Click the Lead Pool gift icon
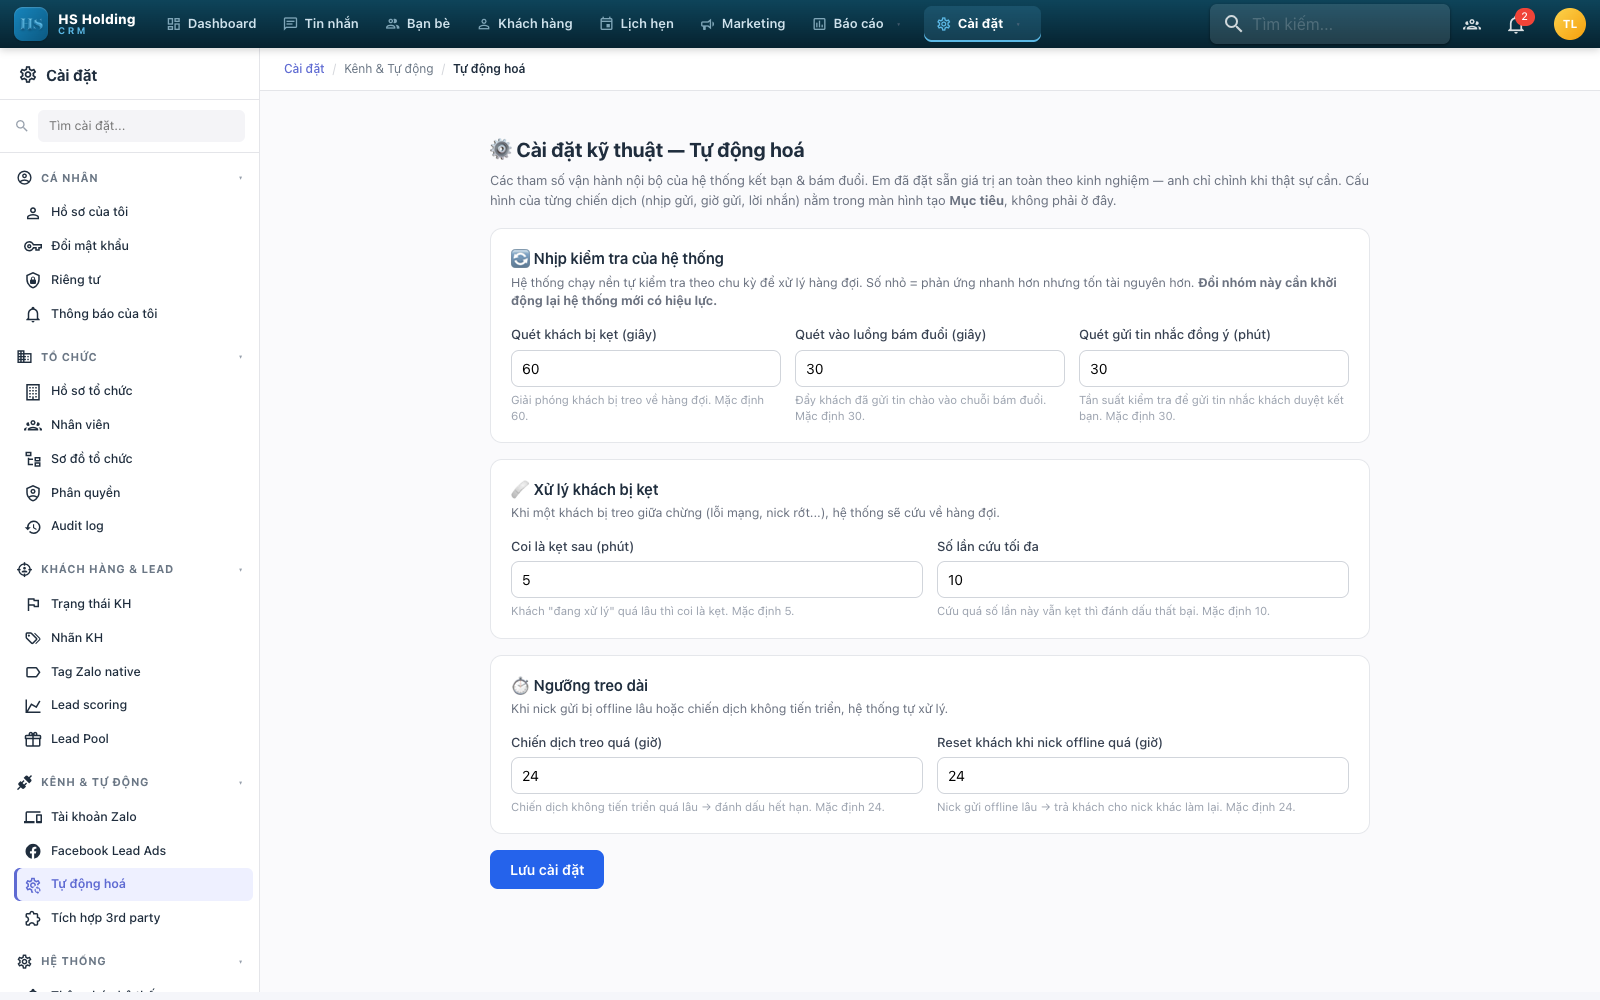1600x1000 pixels. click(x=33, y=739)
